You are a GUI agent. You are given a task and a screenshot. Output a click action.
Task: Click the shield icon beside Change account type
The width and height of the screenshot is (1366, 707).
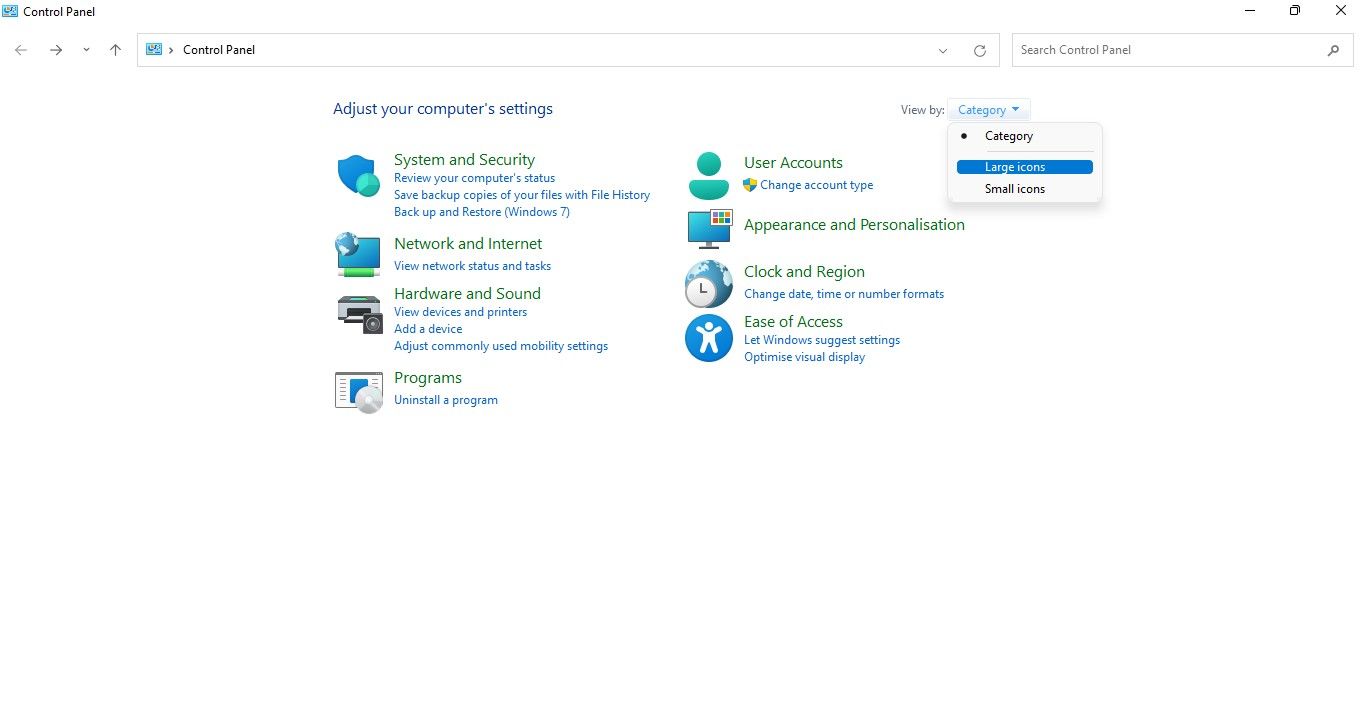pyautogui.click(x=750, y=185)
